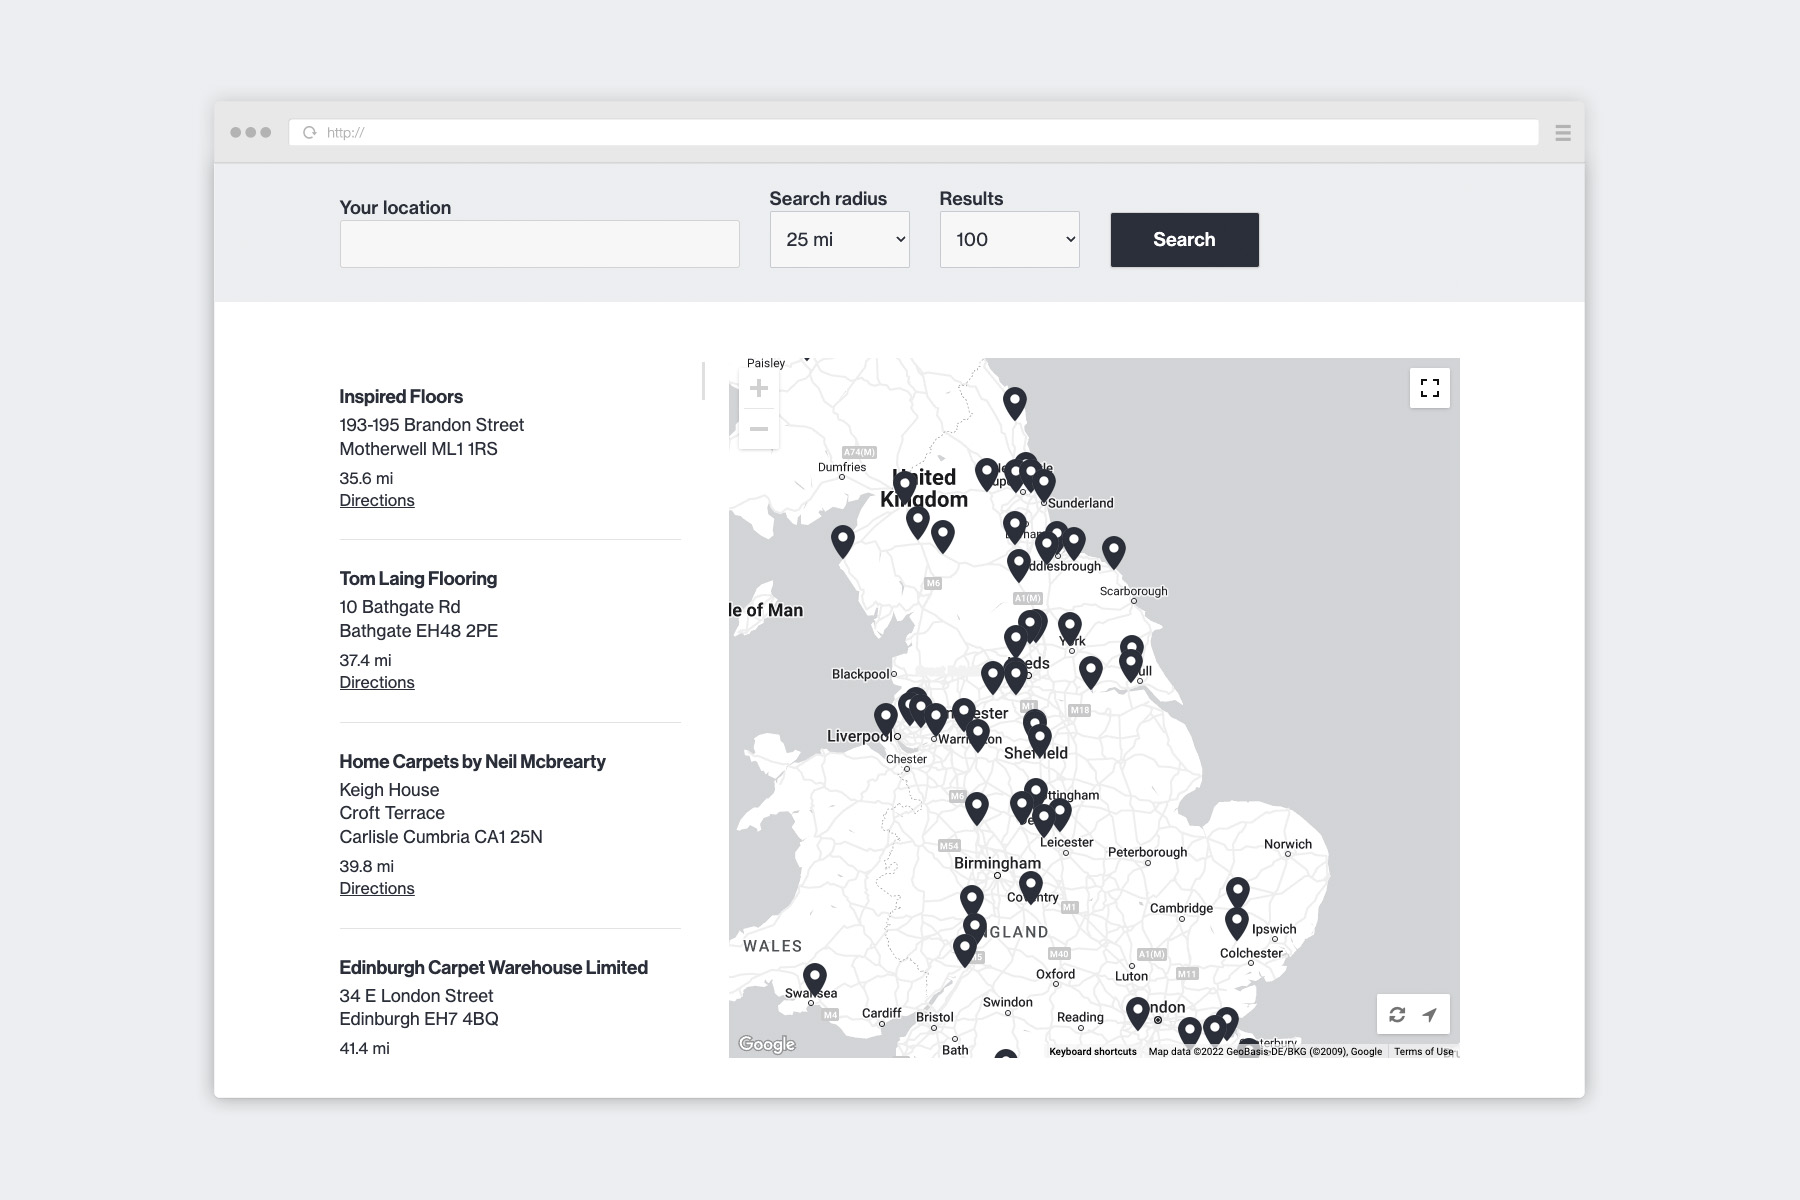This screenshot has width=1800, height=1200.
Task: Open the Search radius dropdown
Action: (840, 240)
